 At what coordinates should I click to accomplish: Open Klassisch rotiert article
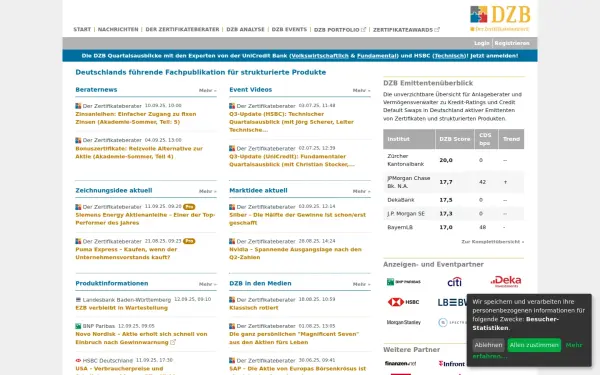click(x=254, y=308)
